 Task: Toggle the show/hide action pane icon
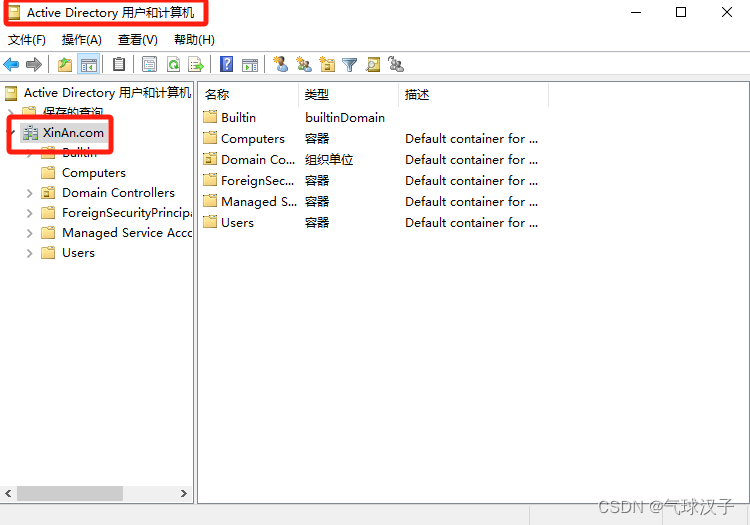click(250, 65)
